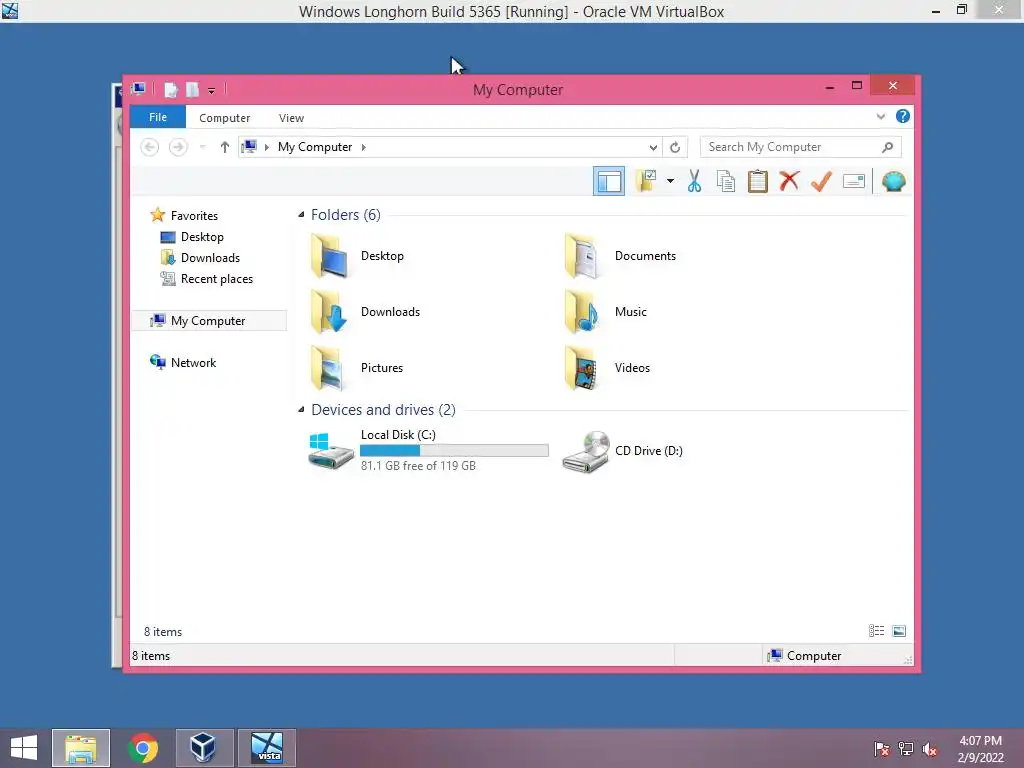This screenshot has width=1024, height=768.
Task: Go forward with the Forward arrow button
Action: [178, 147]
